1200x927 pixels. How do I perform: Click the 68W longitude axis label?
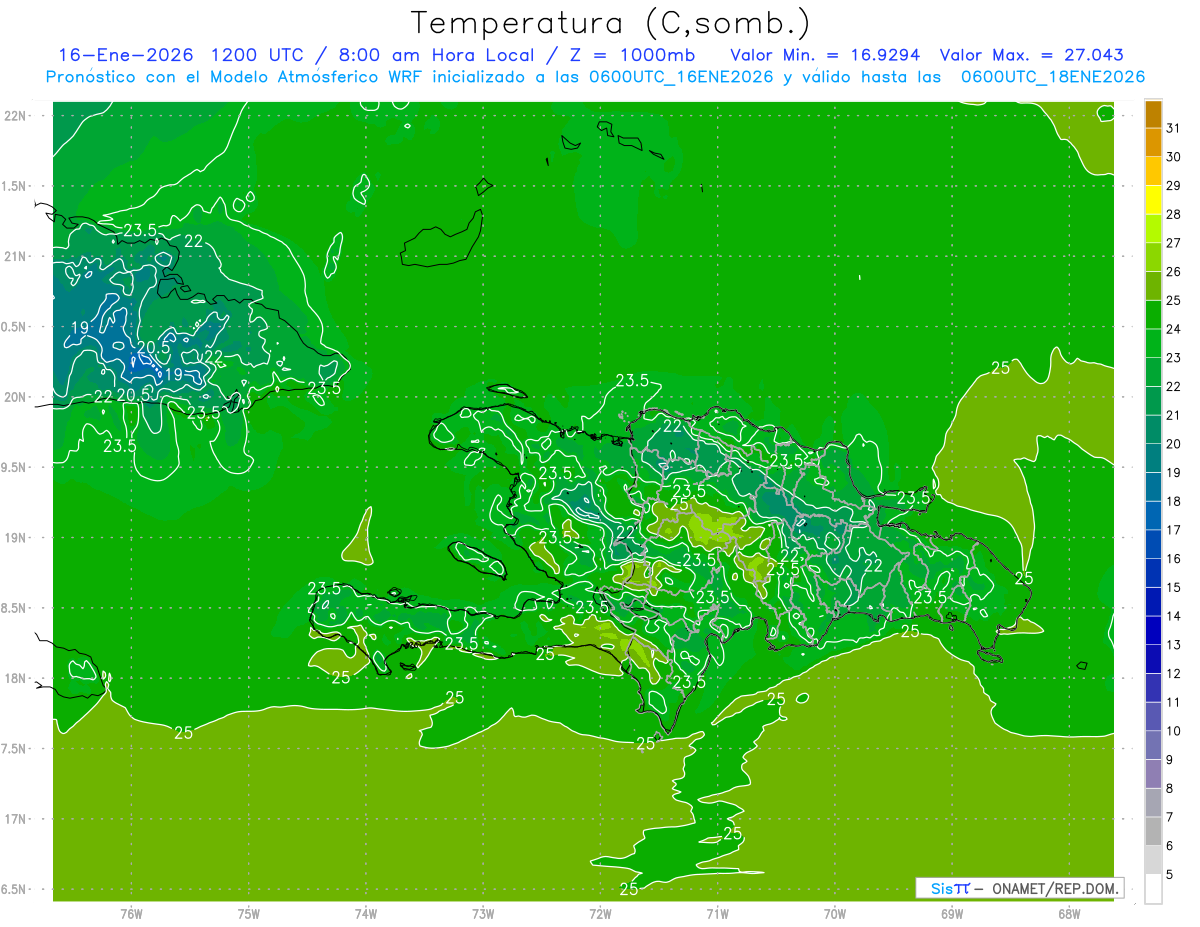tap(1069, 914)
